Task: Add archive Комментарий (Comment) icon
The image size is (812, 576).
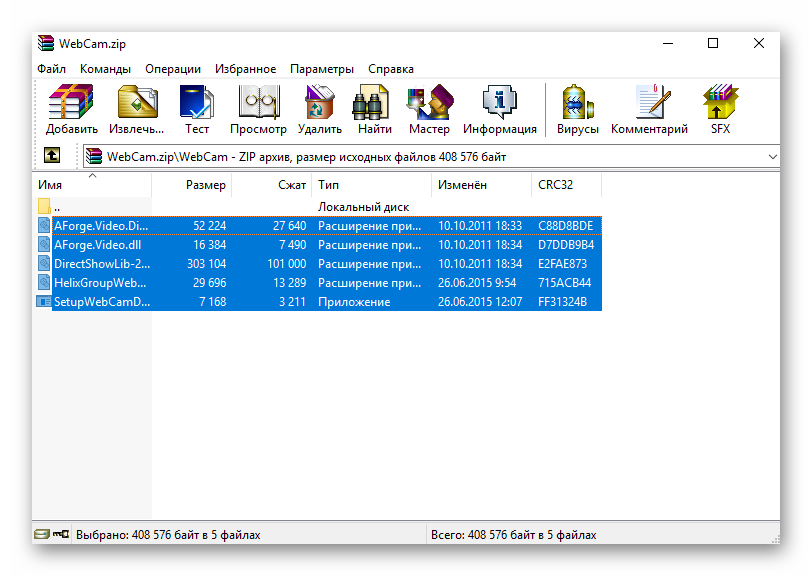Action: [x=649, y=108]
